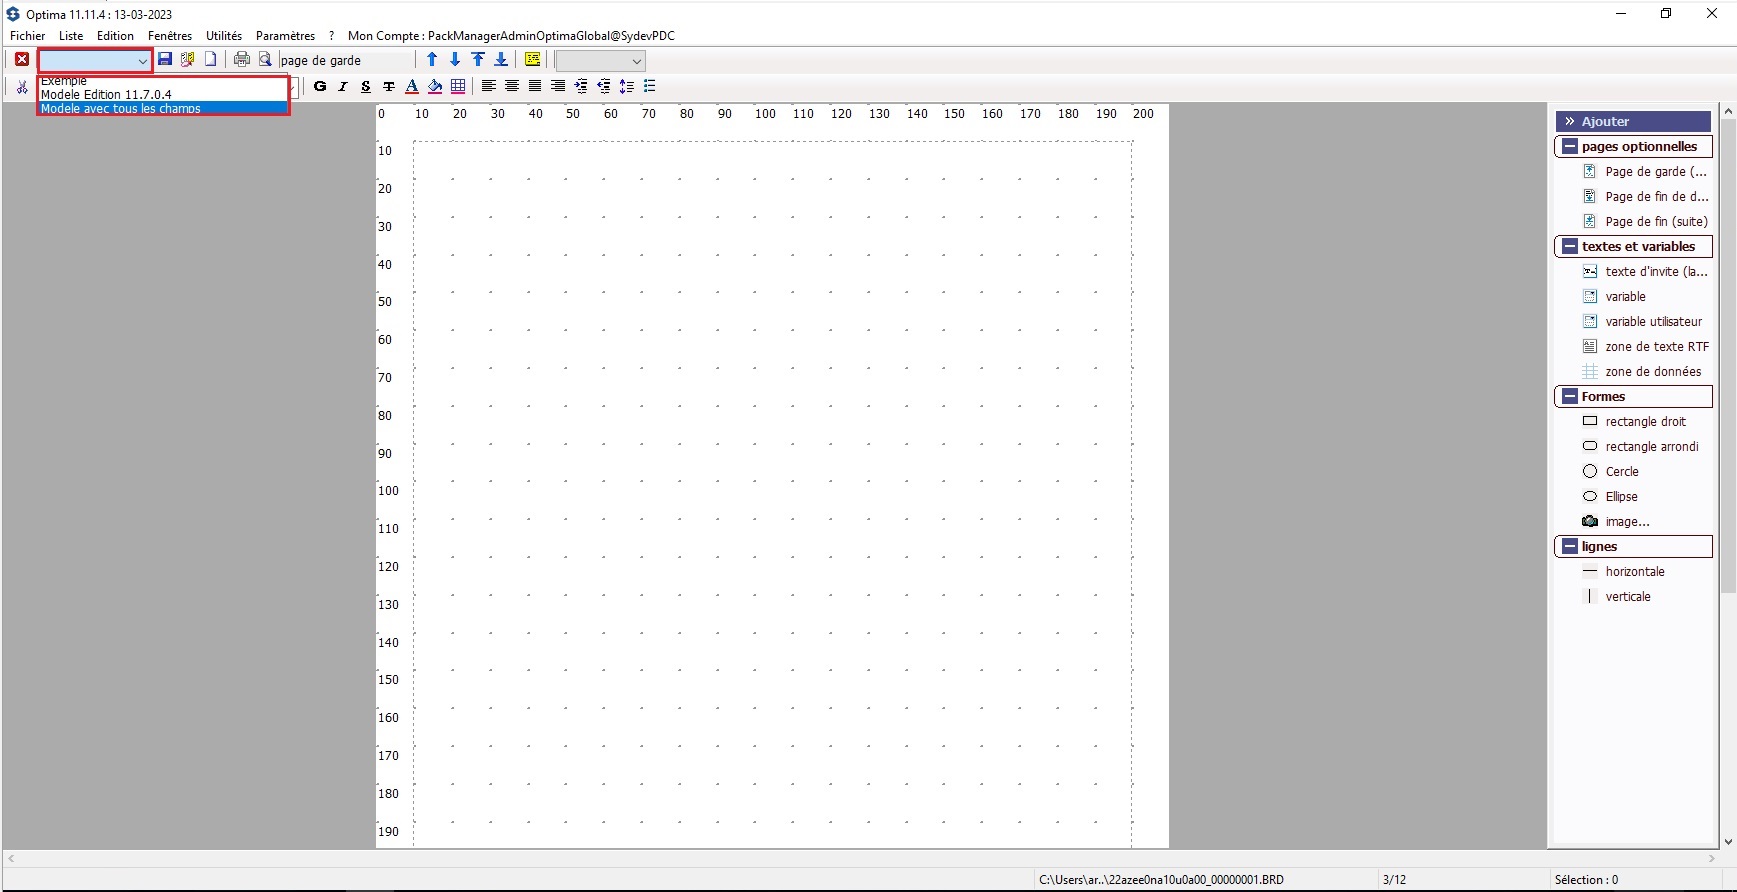Click the line spacing icon
The height and width of the screenshot is (892, 1737).
tap(627, 87)
